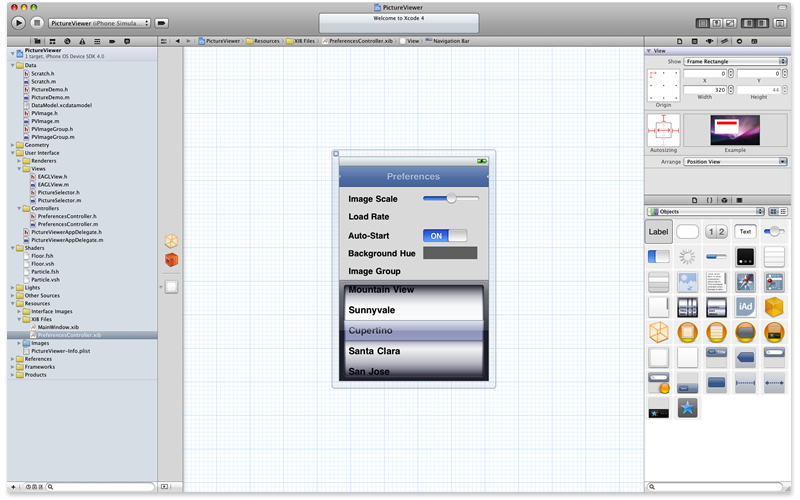
Task: Click the X position stepper
Action: [731, 73]
